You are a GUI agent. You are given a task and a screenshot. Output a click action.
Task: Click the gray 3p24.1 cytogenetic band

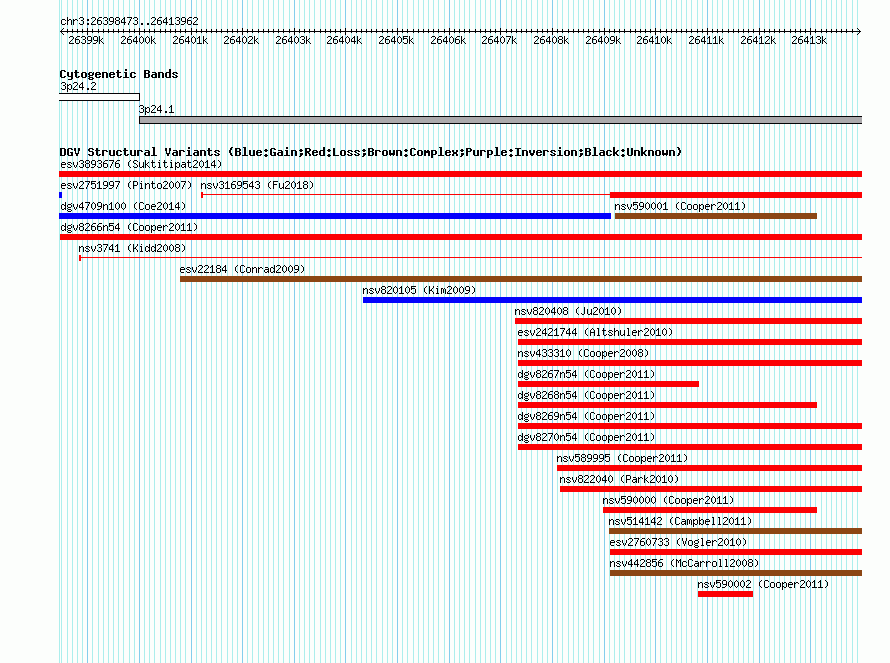[x=501, y=120]
